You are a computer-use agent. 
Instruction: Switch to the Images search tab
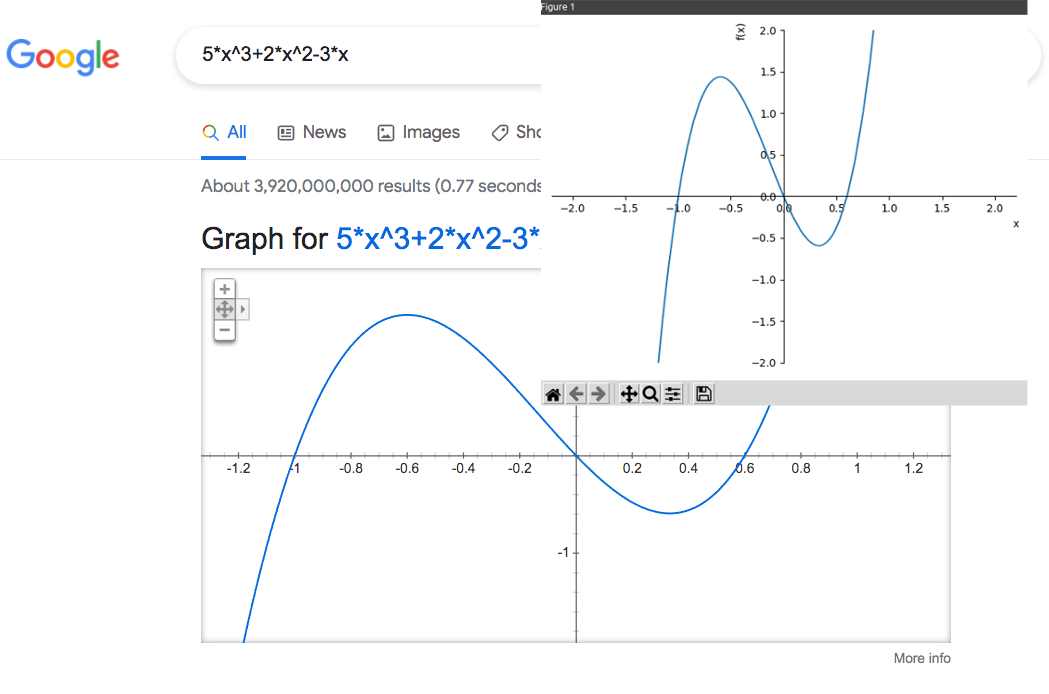[x=431, y=131]
